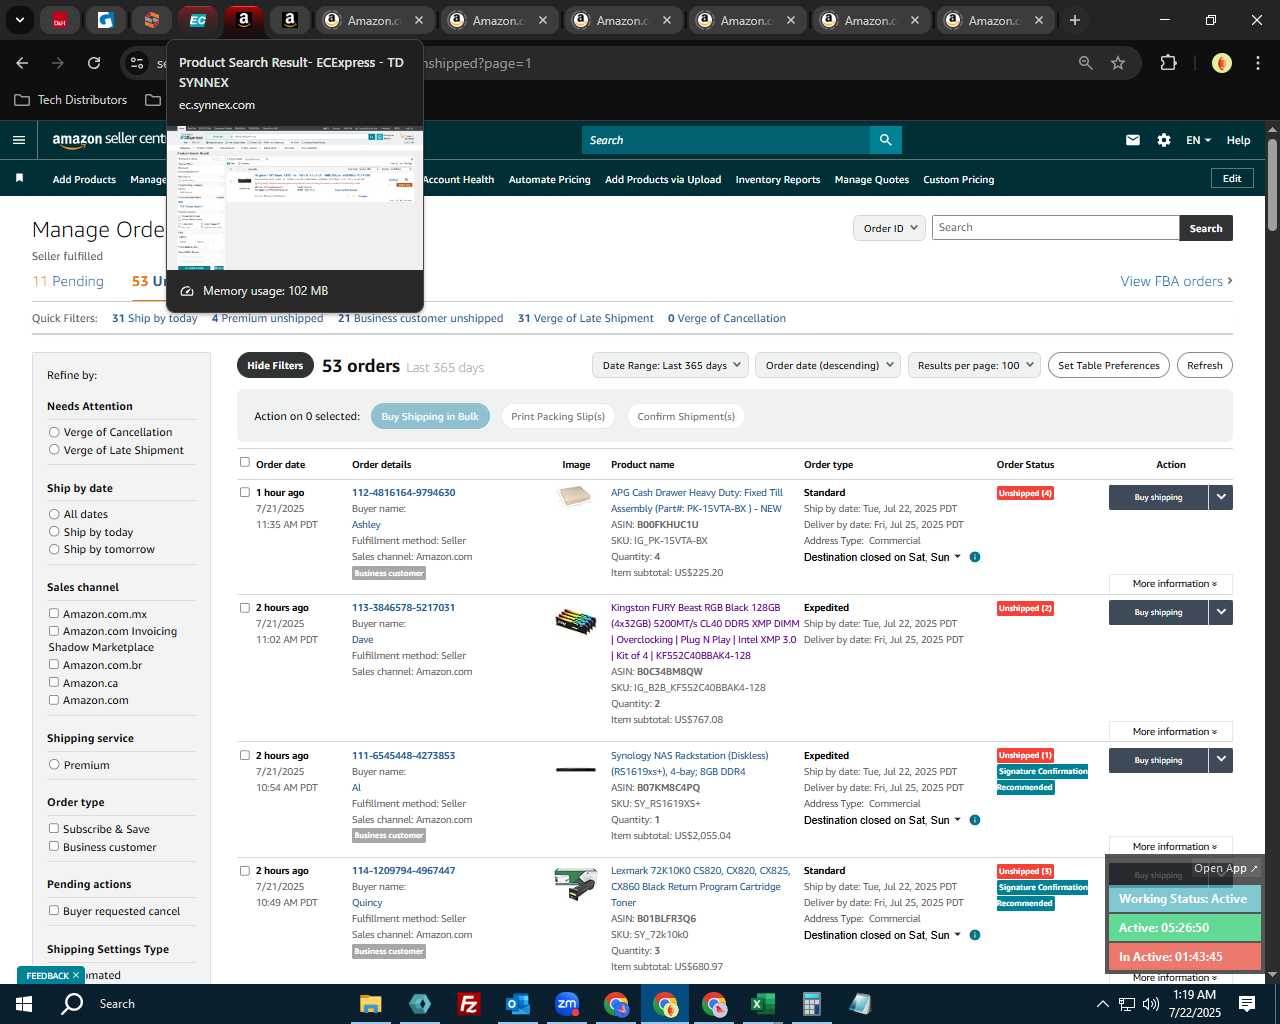Screen dimensions: 1280x1024
Task: Switch to the 11 Pending orders tab
Action: (x=68, y=281)
